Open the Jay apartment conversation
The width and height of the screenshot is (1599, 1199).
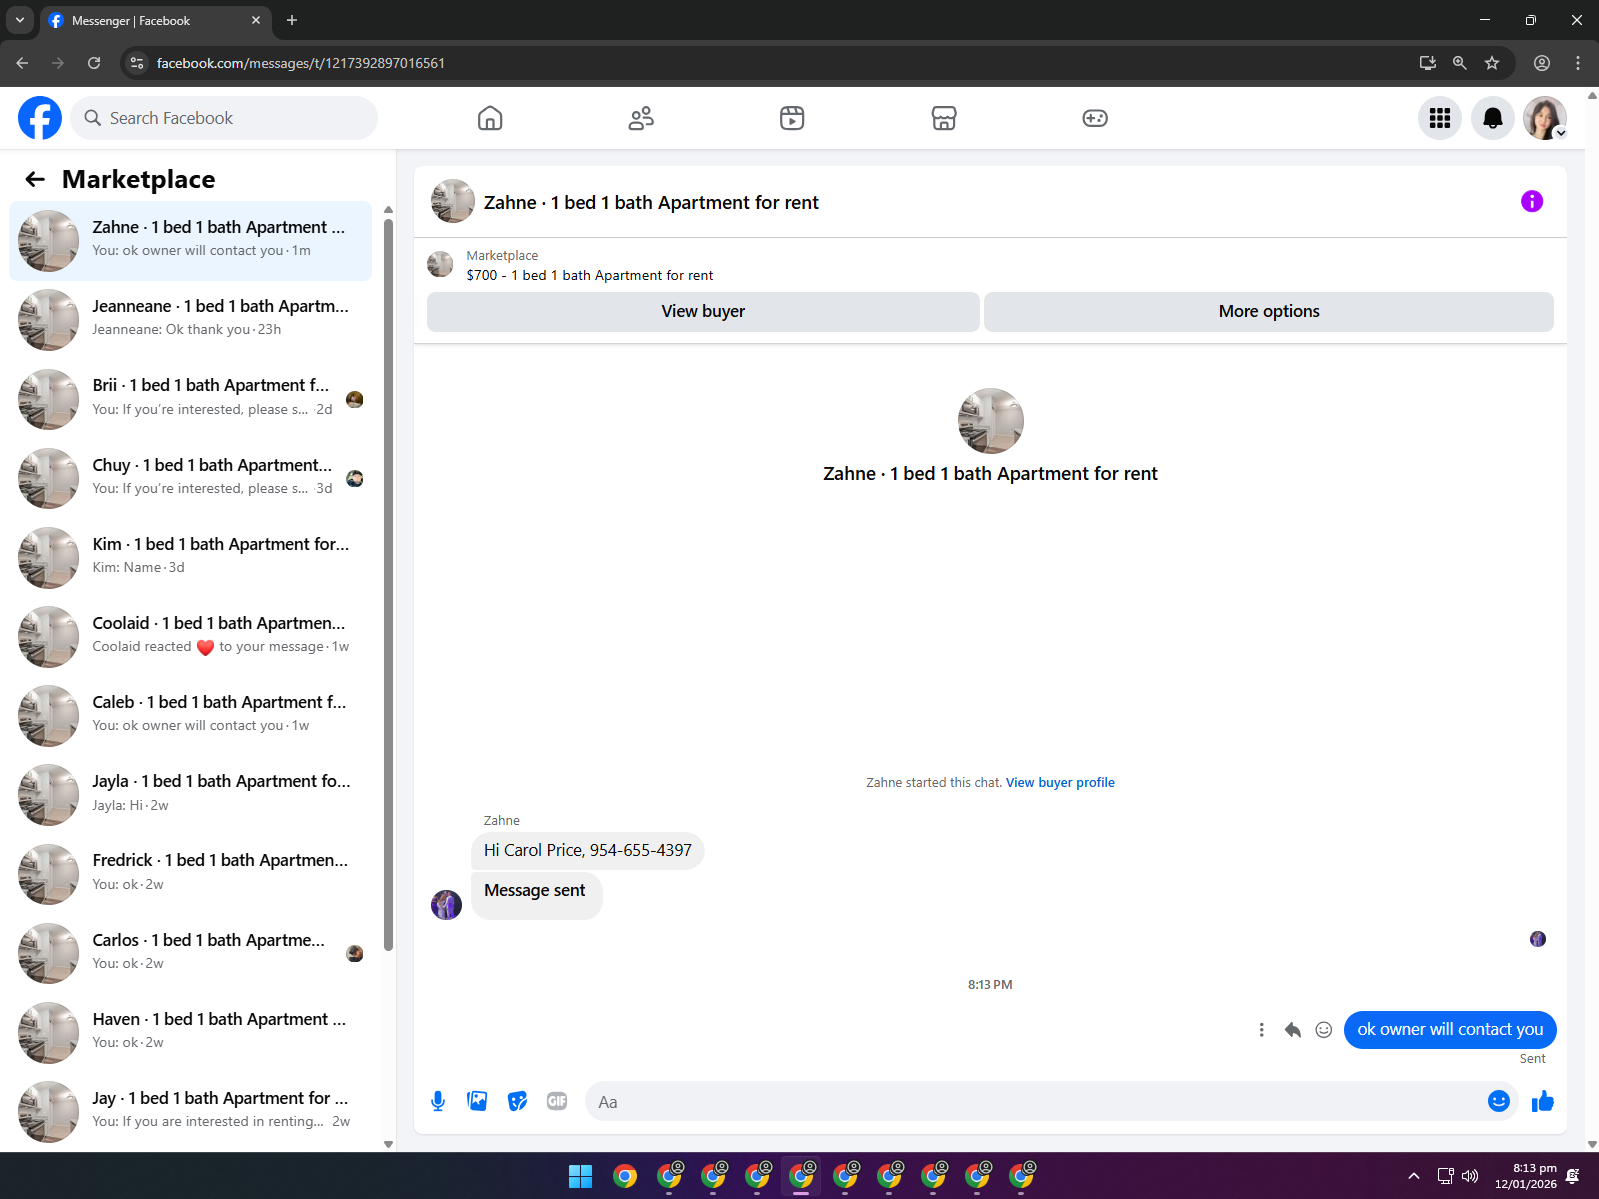190,1111
